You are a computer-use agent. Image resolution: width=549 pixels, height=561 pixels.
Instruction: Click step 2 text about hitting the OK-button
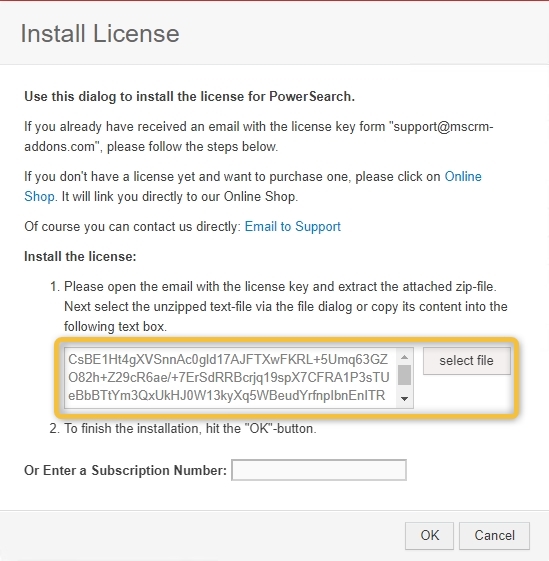[190, 428]
